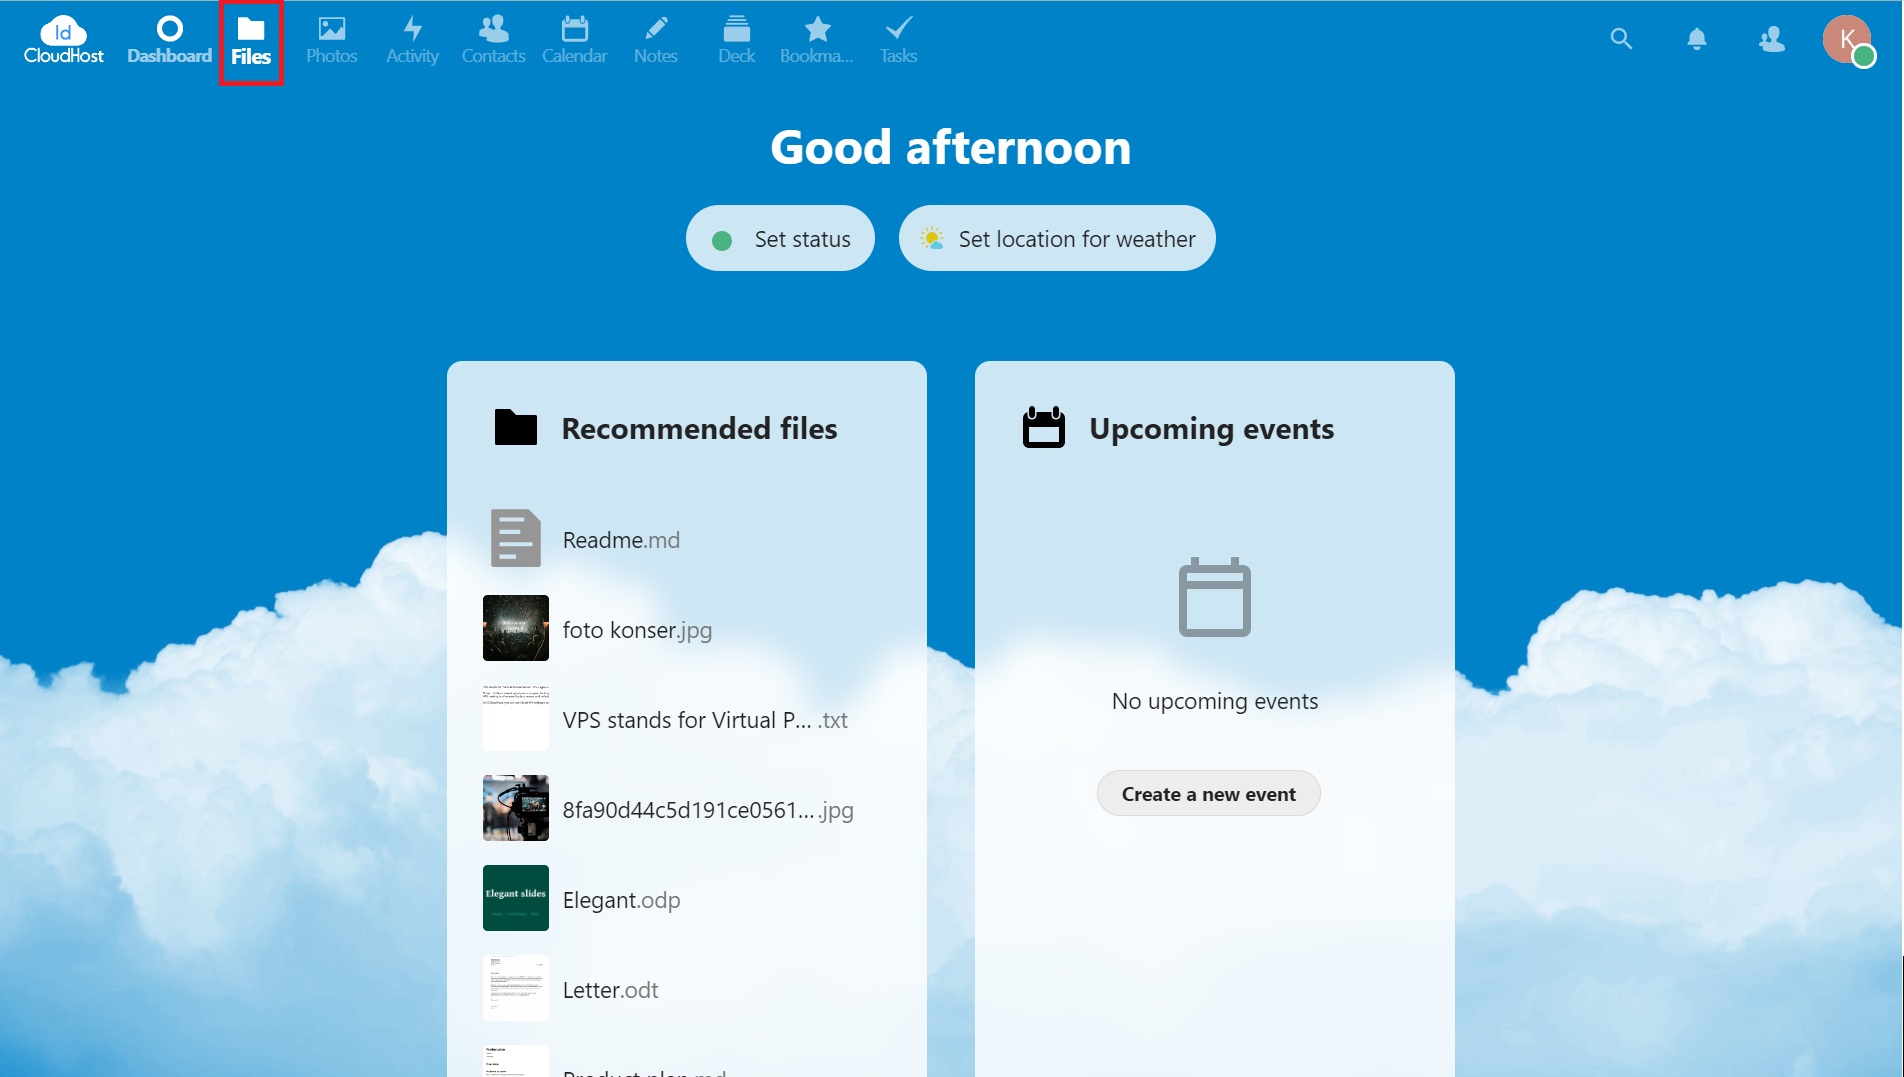Open the user avatar menu
Screen dimensions: 1904x1077
click(1846, 40)
